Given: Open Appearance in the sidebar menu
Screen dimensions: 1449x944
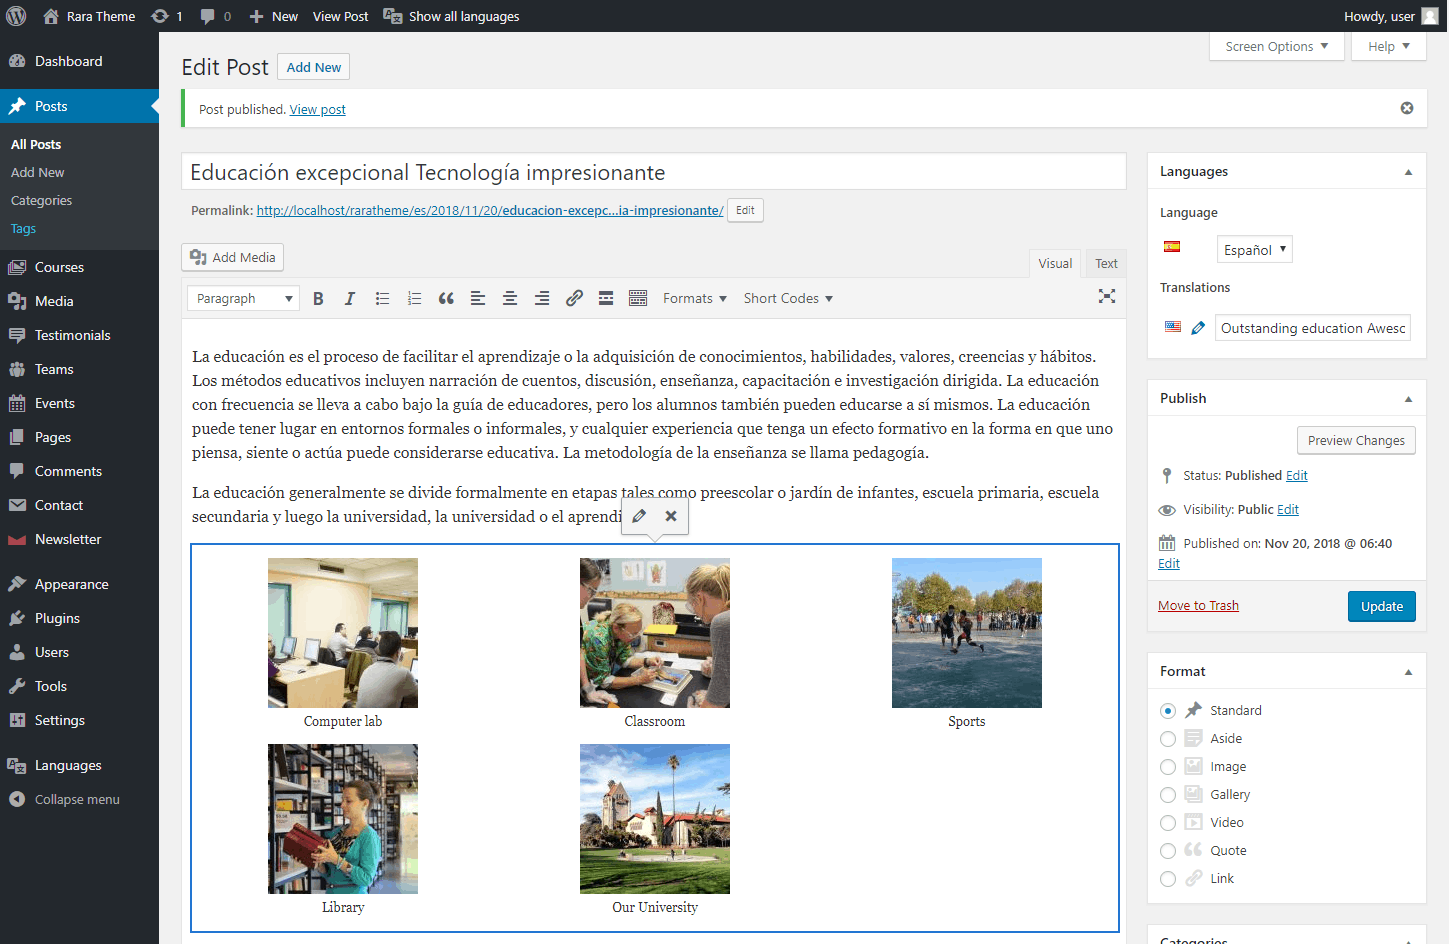Looking at the screenshot, I should click(71, 584).
